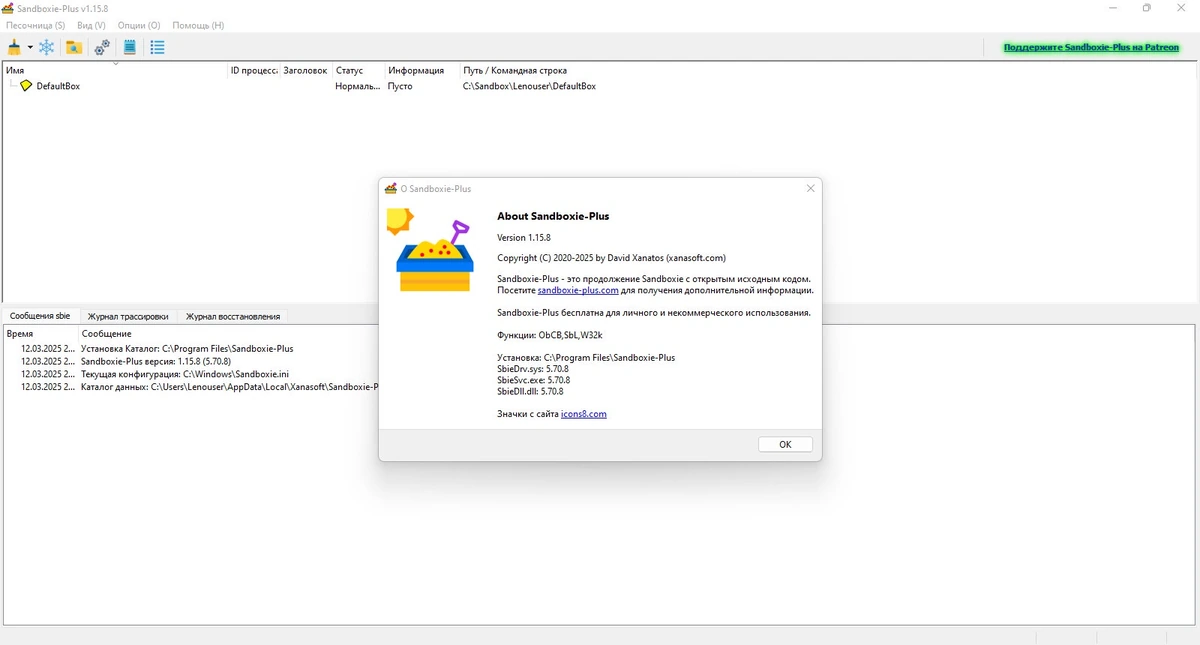Viewport: 1200px width, 645px height.
Task: Click the large sandbox logo in About dialog
Action: tap(430, 250)
